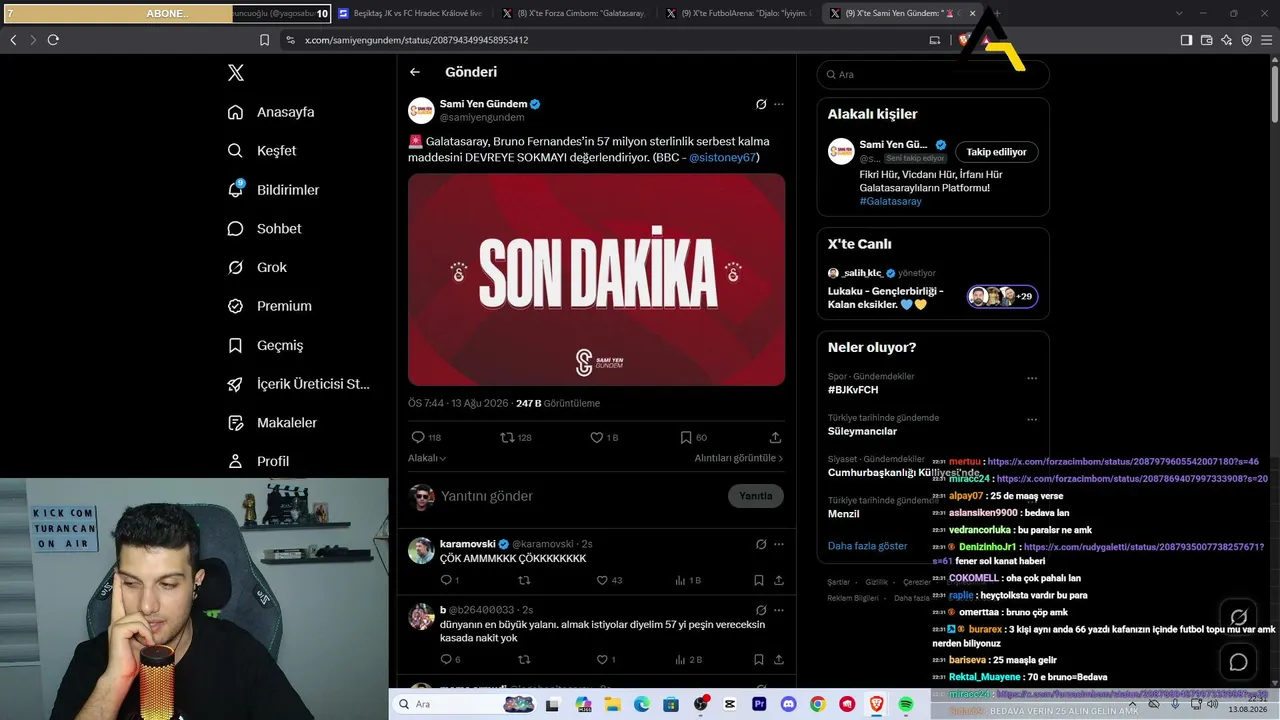Toggle the browser sidebar panel
Screen dimensions: 1280x720
pos(1186,40)
